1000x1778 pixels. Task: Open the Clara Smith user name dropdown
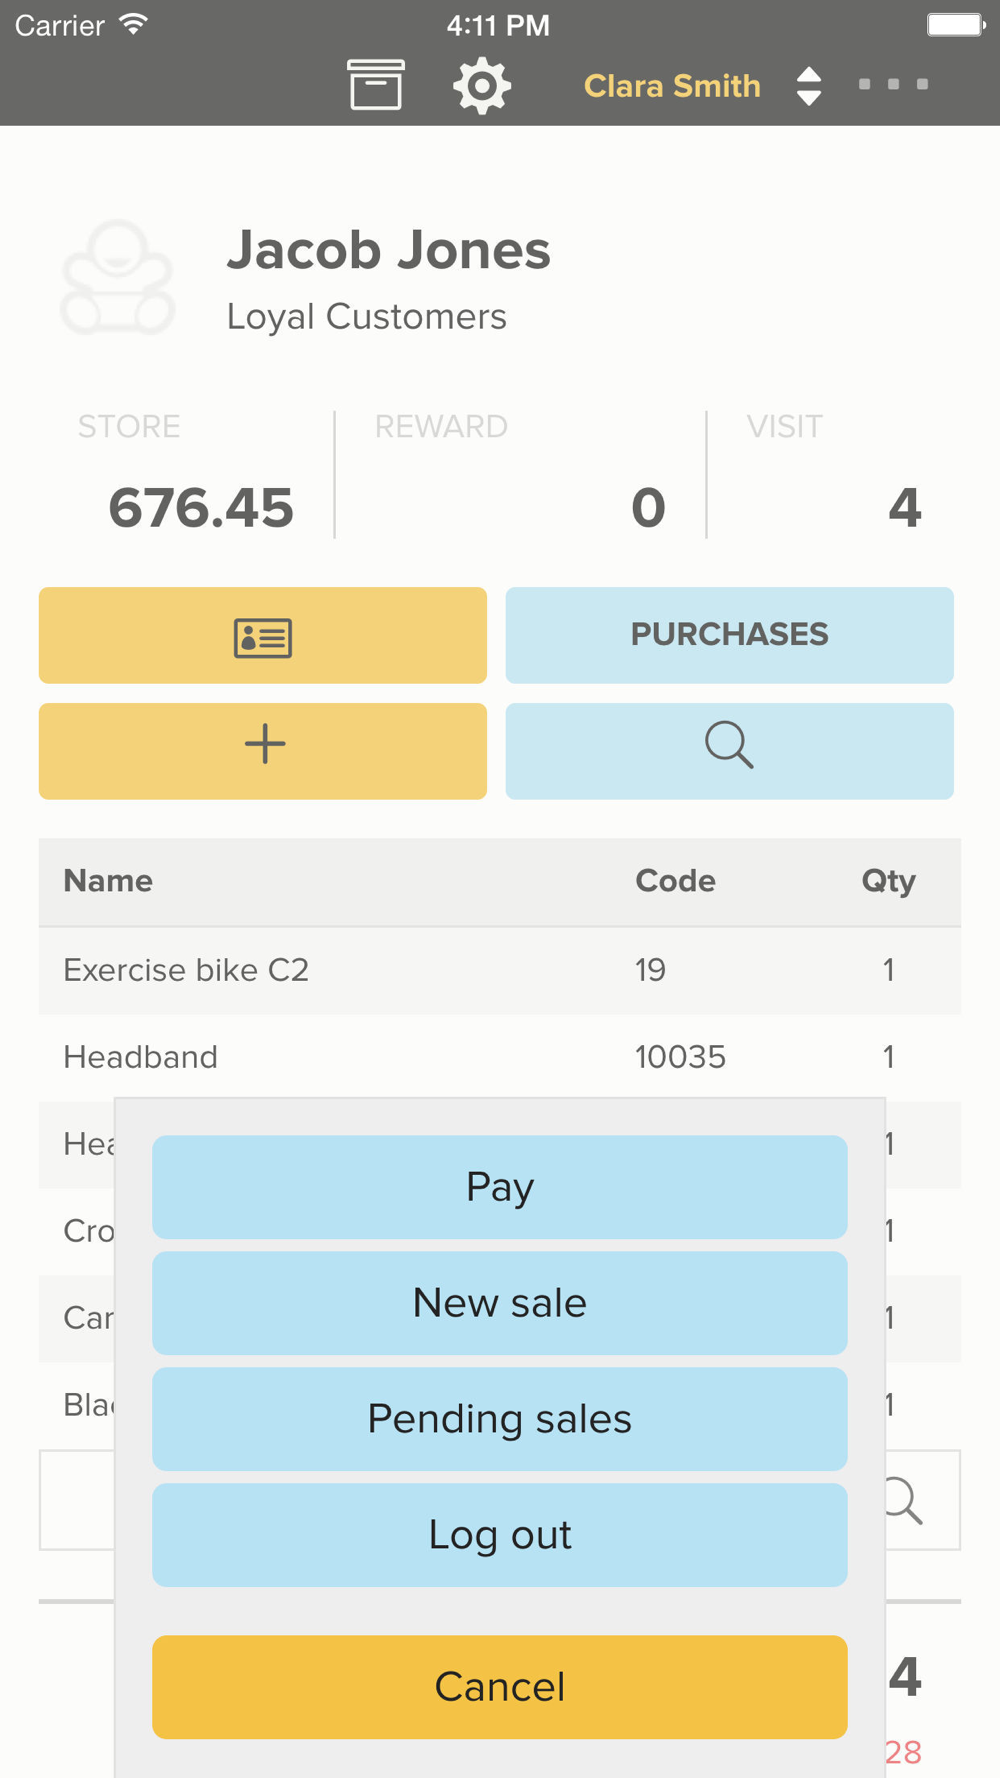click(x=672, y=86)
